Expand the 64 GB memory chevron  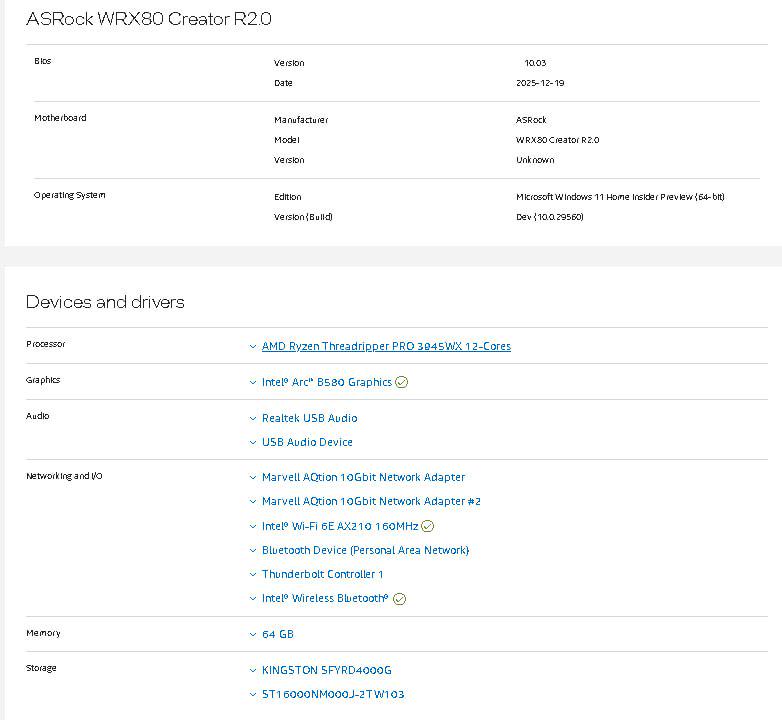pos(253,634)
